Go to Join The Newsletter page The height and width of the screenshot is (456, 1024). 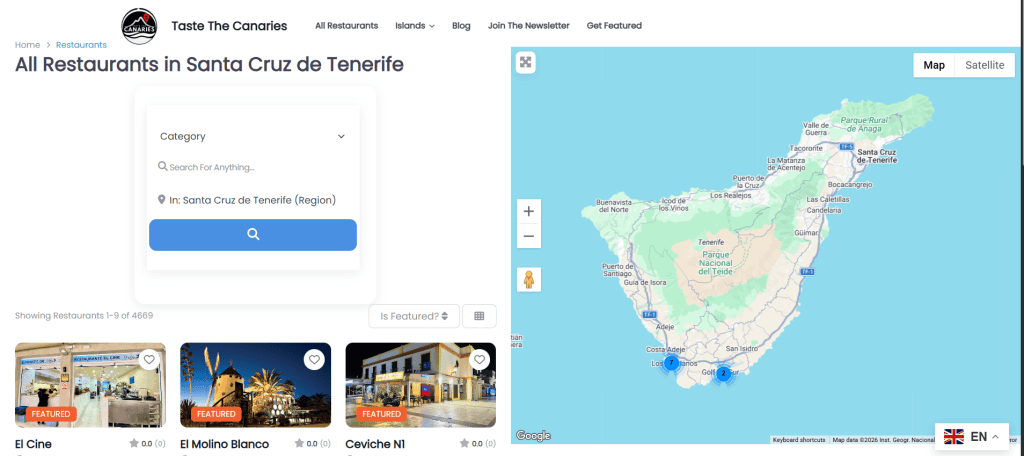point(528,26)
